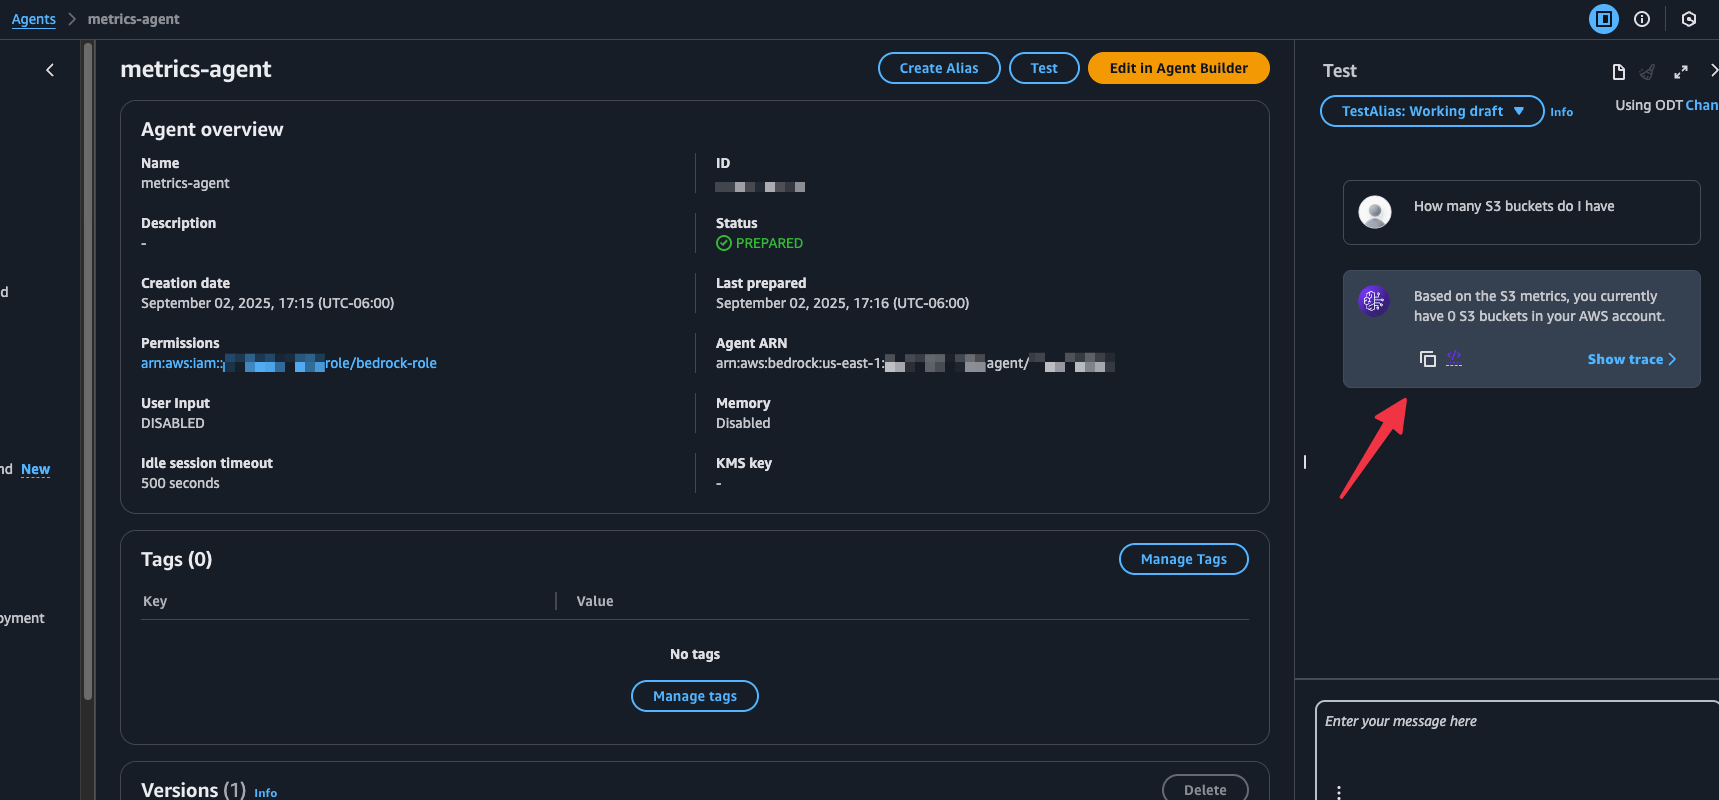The height and width of the screenshot is (800, 1719).
Task: Open the bedrock-role permissions ARN link
Action: [x=289, y=363]
